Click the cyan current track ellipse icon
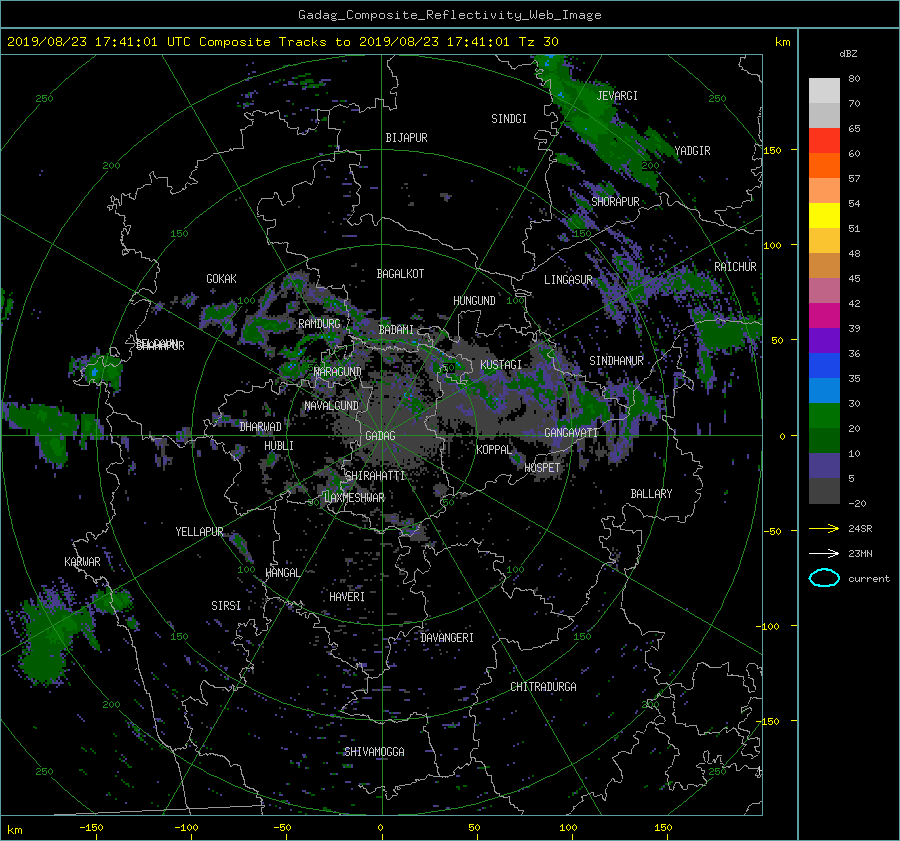Screen dimensions: 900x841 click(x=824, y=578)
